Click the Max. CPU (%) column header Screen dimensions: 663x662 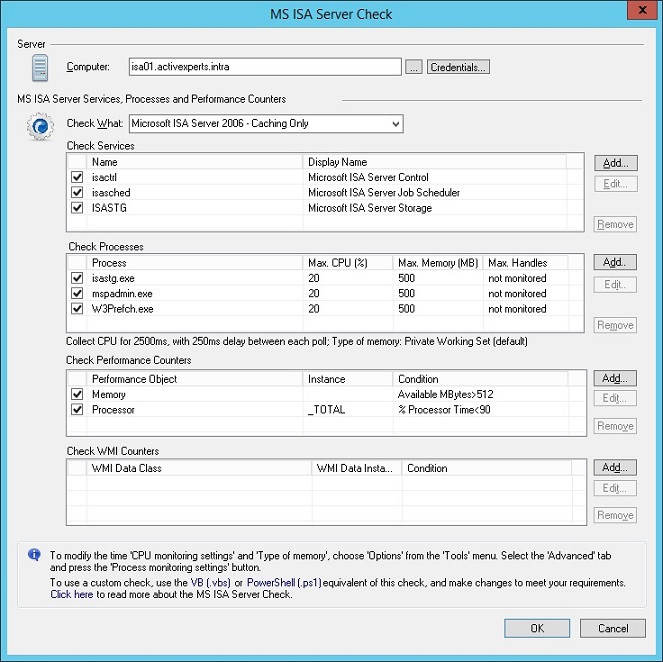[348, 263]
